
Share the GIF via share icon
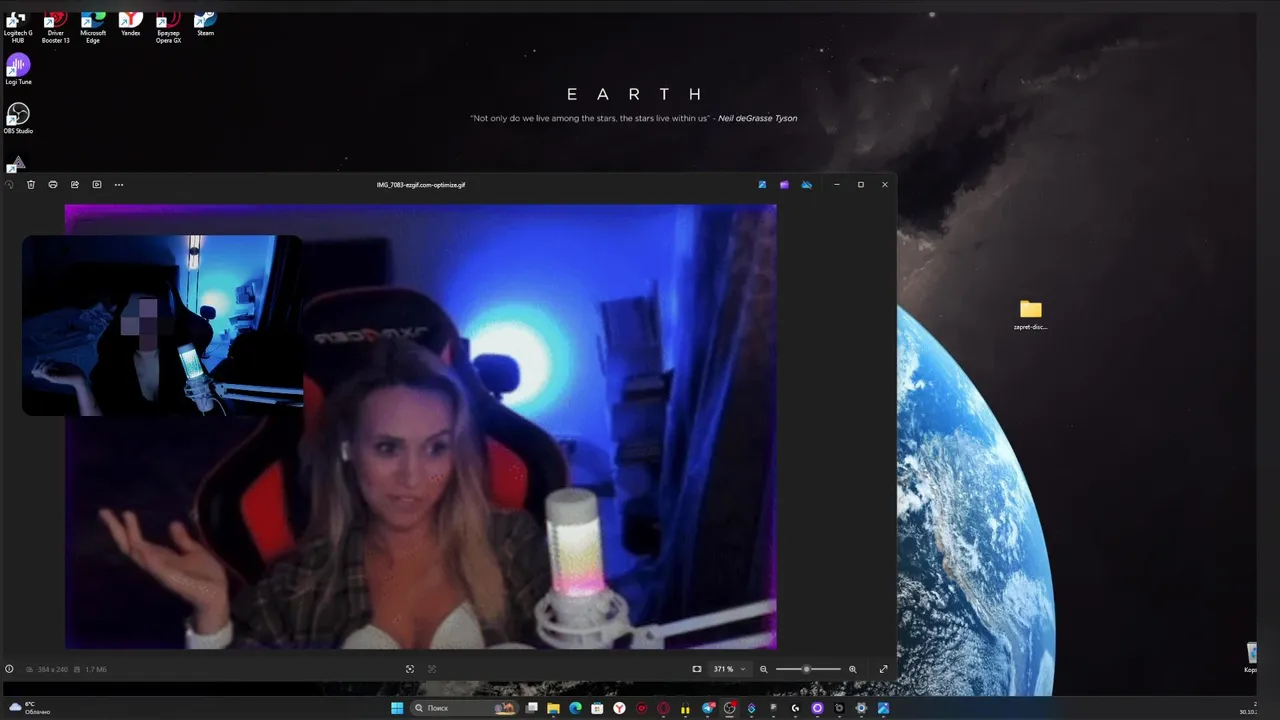click(75, 185)
